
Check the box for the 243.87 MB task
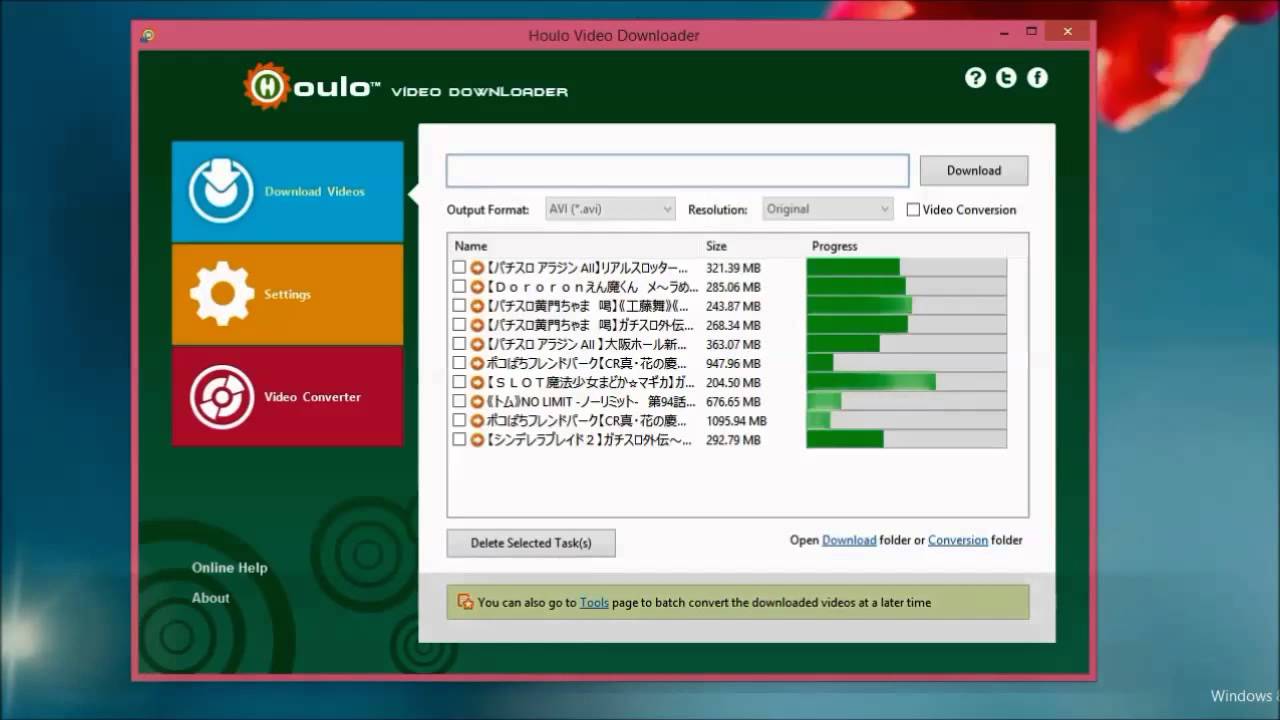coord(459,306)
